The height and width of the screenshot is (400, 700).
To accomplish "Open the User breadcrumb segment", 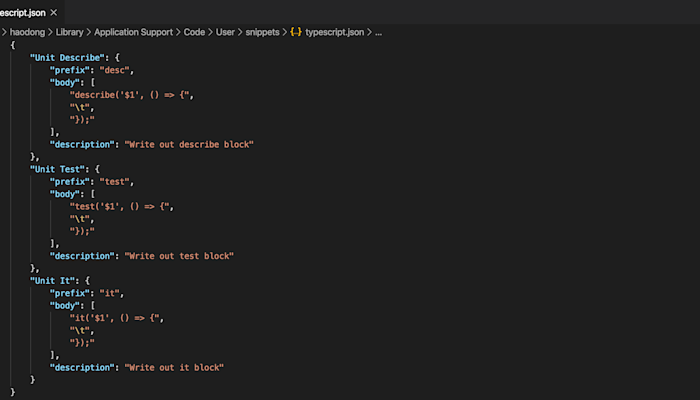I will (225, 32).
